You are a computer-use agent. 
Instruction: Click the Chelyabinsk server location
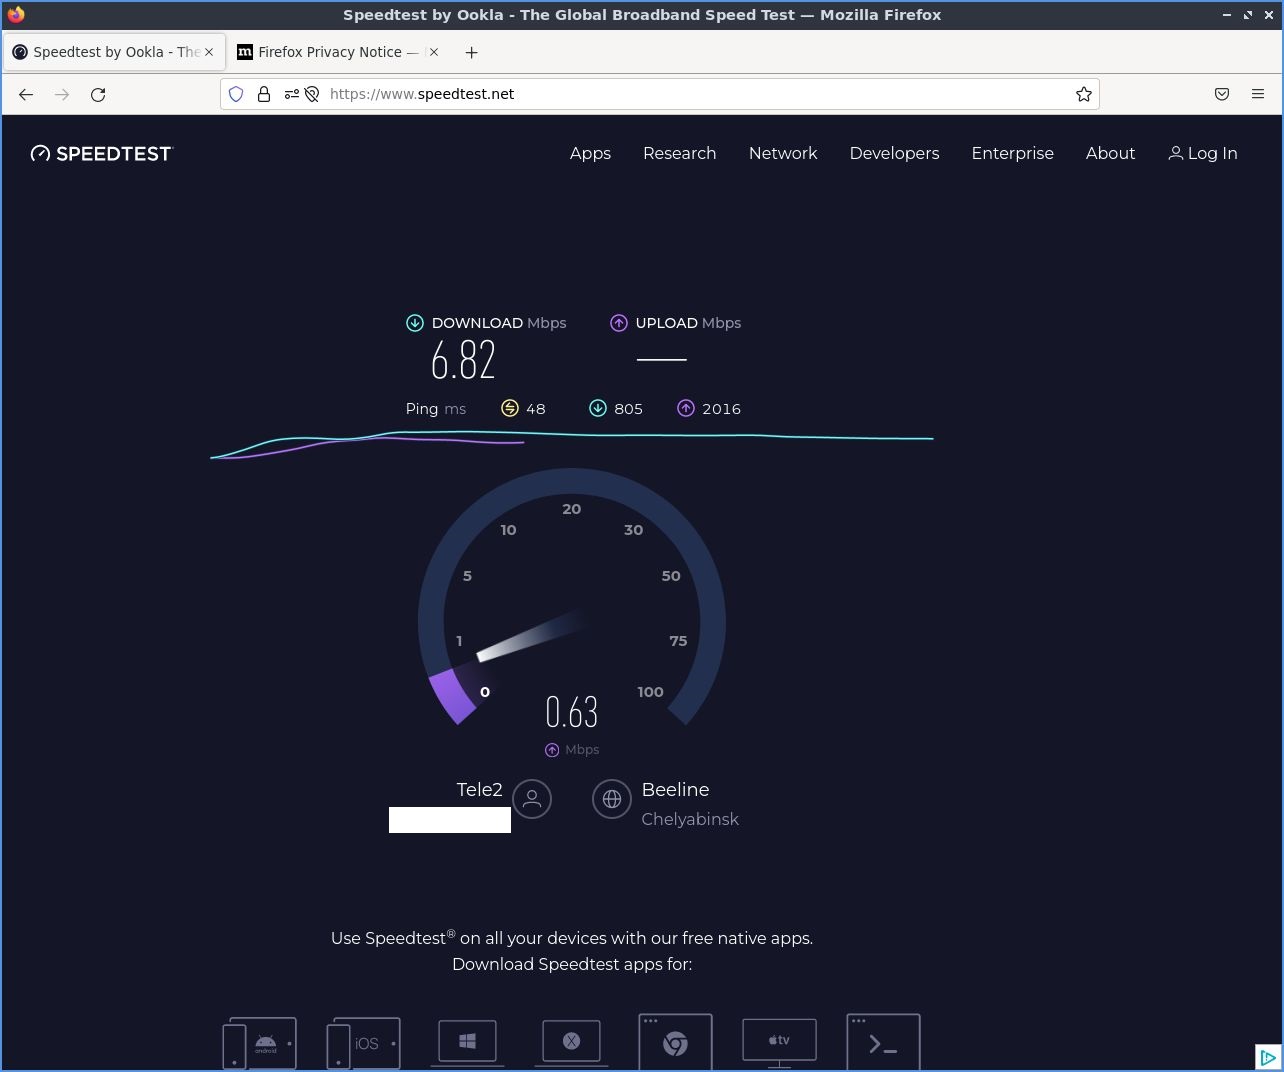click(690, 819)
